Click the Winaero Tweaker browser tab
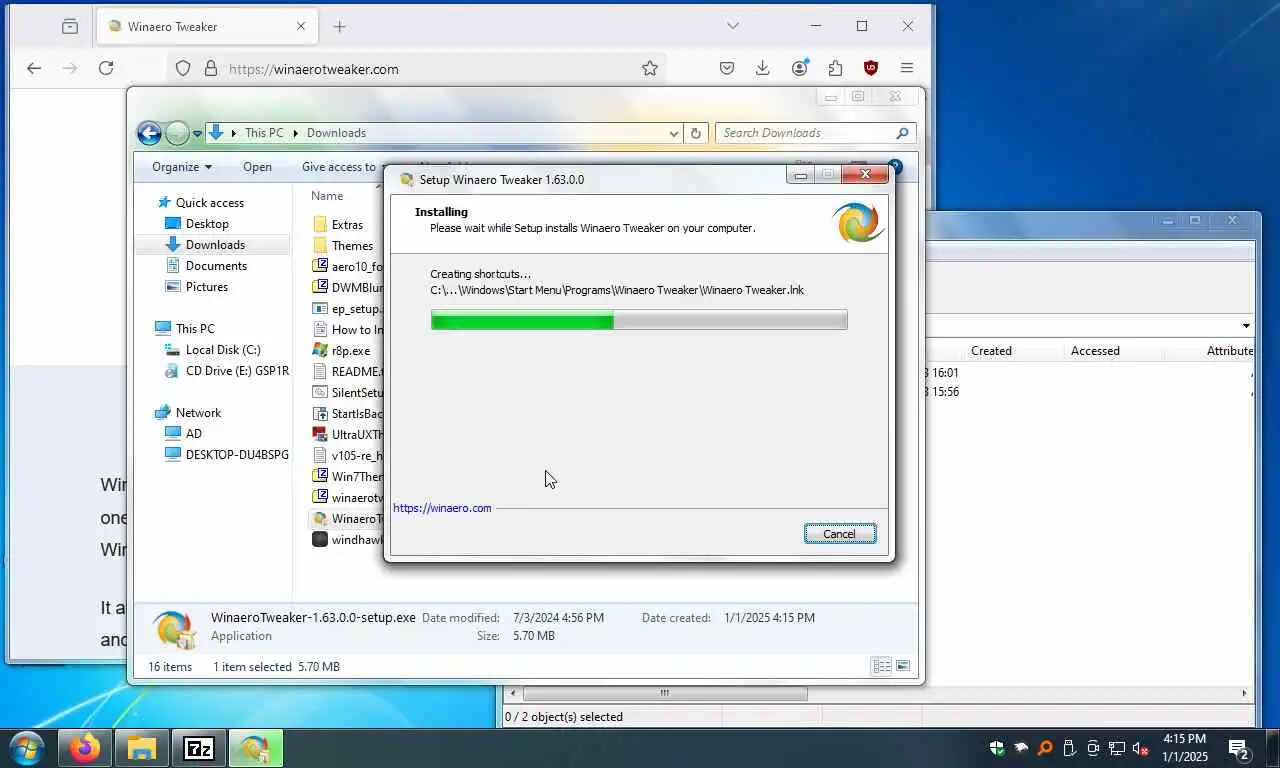1280x768 pixels. coord(207,27)
